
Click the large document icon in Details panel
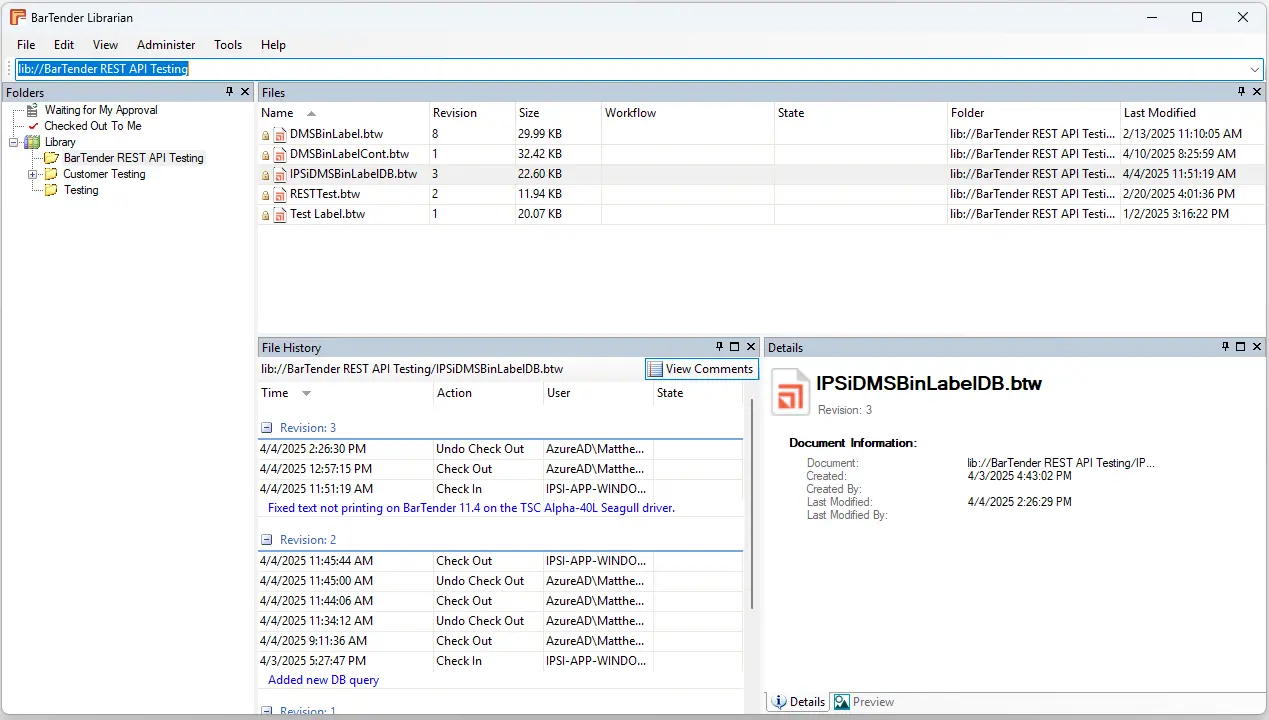790,391
